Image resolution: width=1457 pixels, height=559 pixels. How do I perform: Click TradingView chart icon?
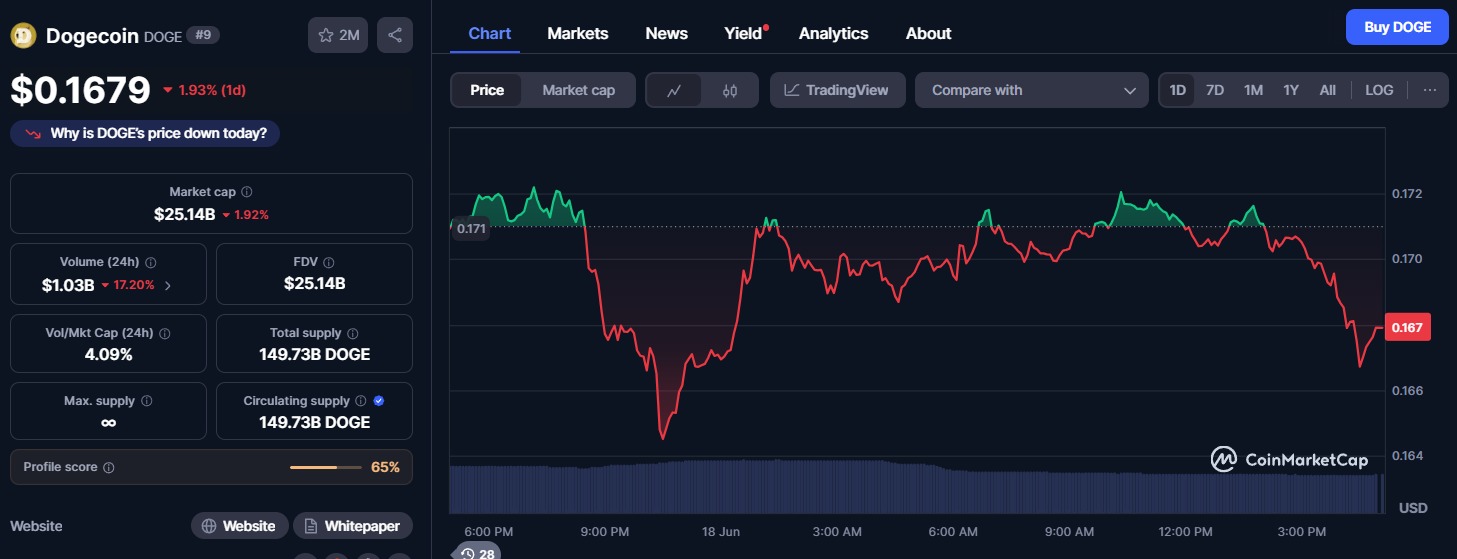[x=791, y=90]
